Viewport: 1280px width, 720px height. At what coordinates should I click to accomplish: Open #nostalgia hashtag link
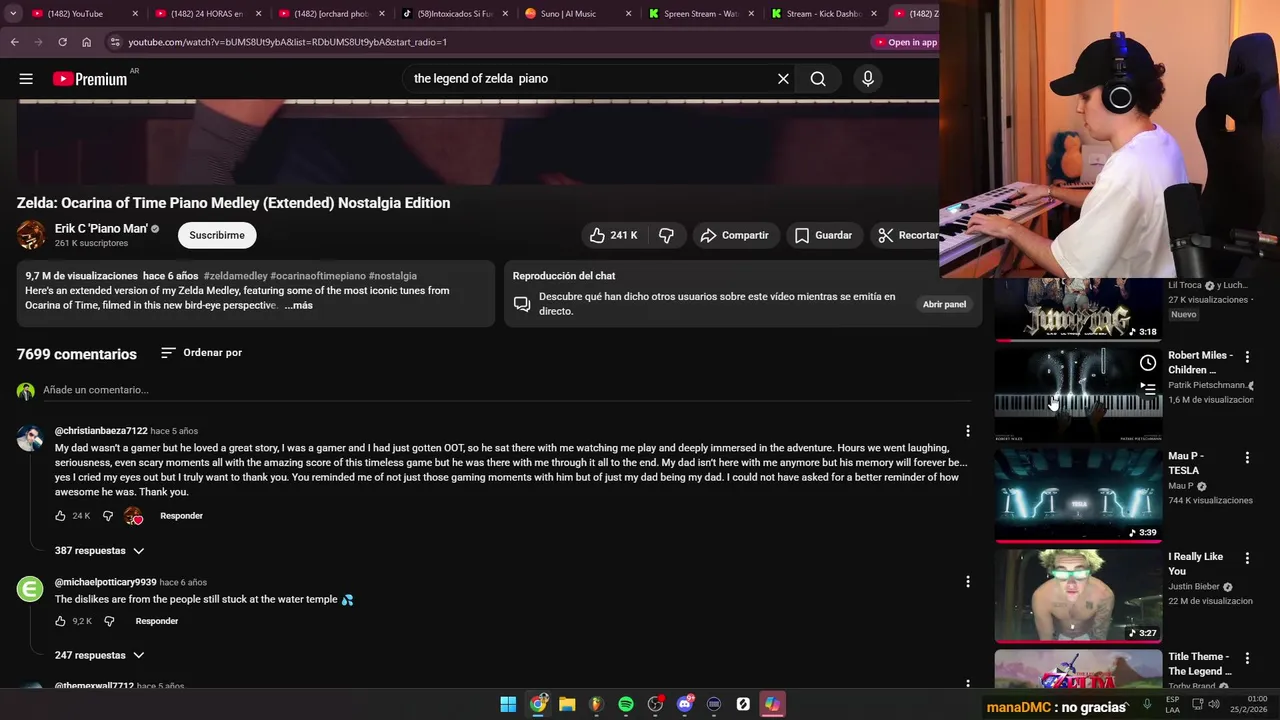click(392, 276)
